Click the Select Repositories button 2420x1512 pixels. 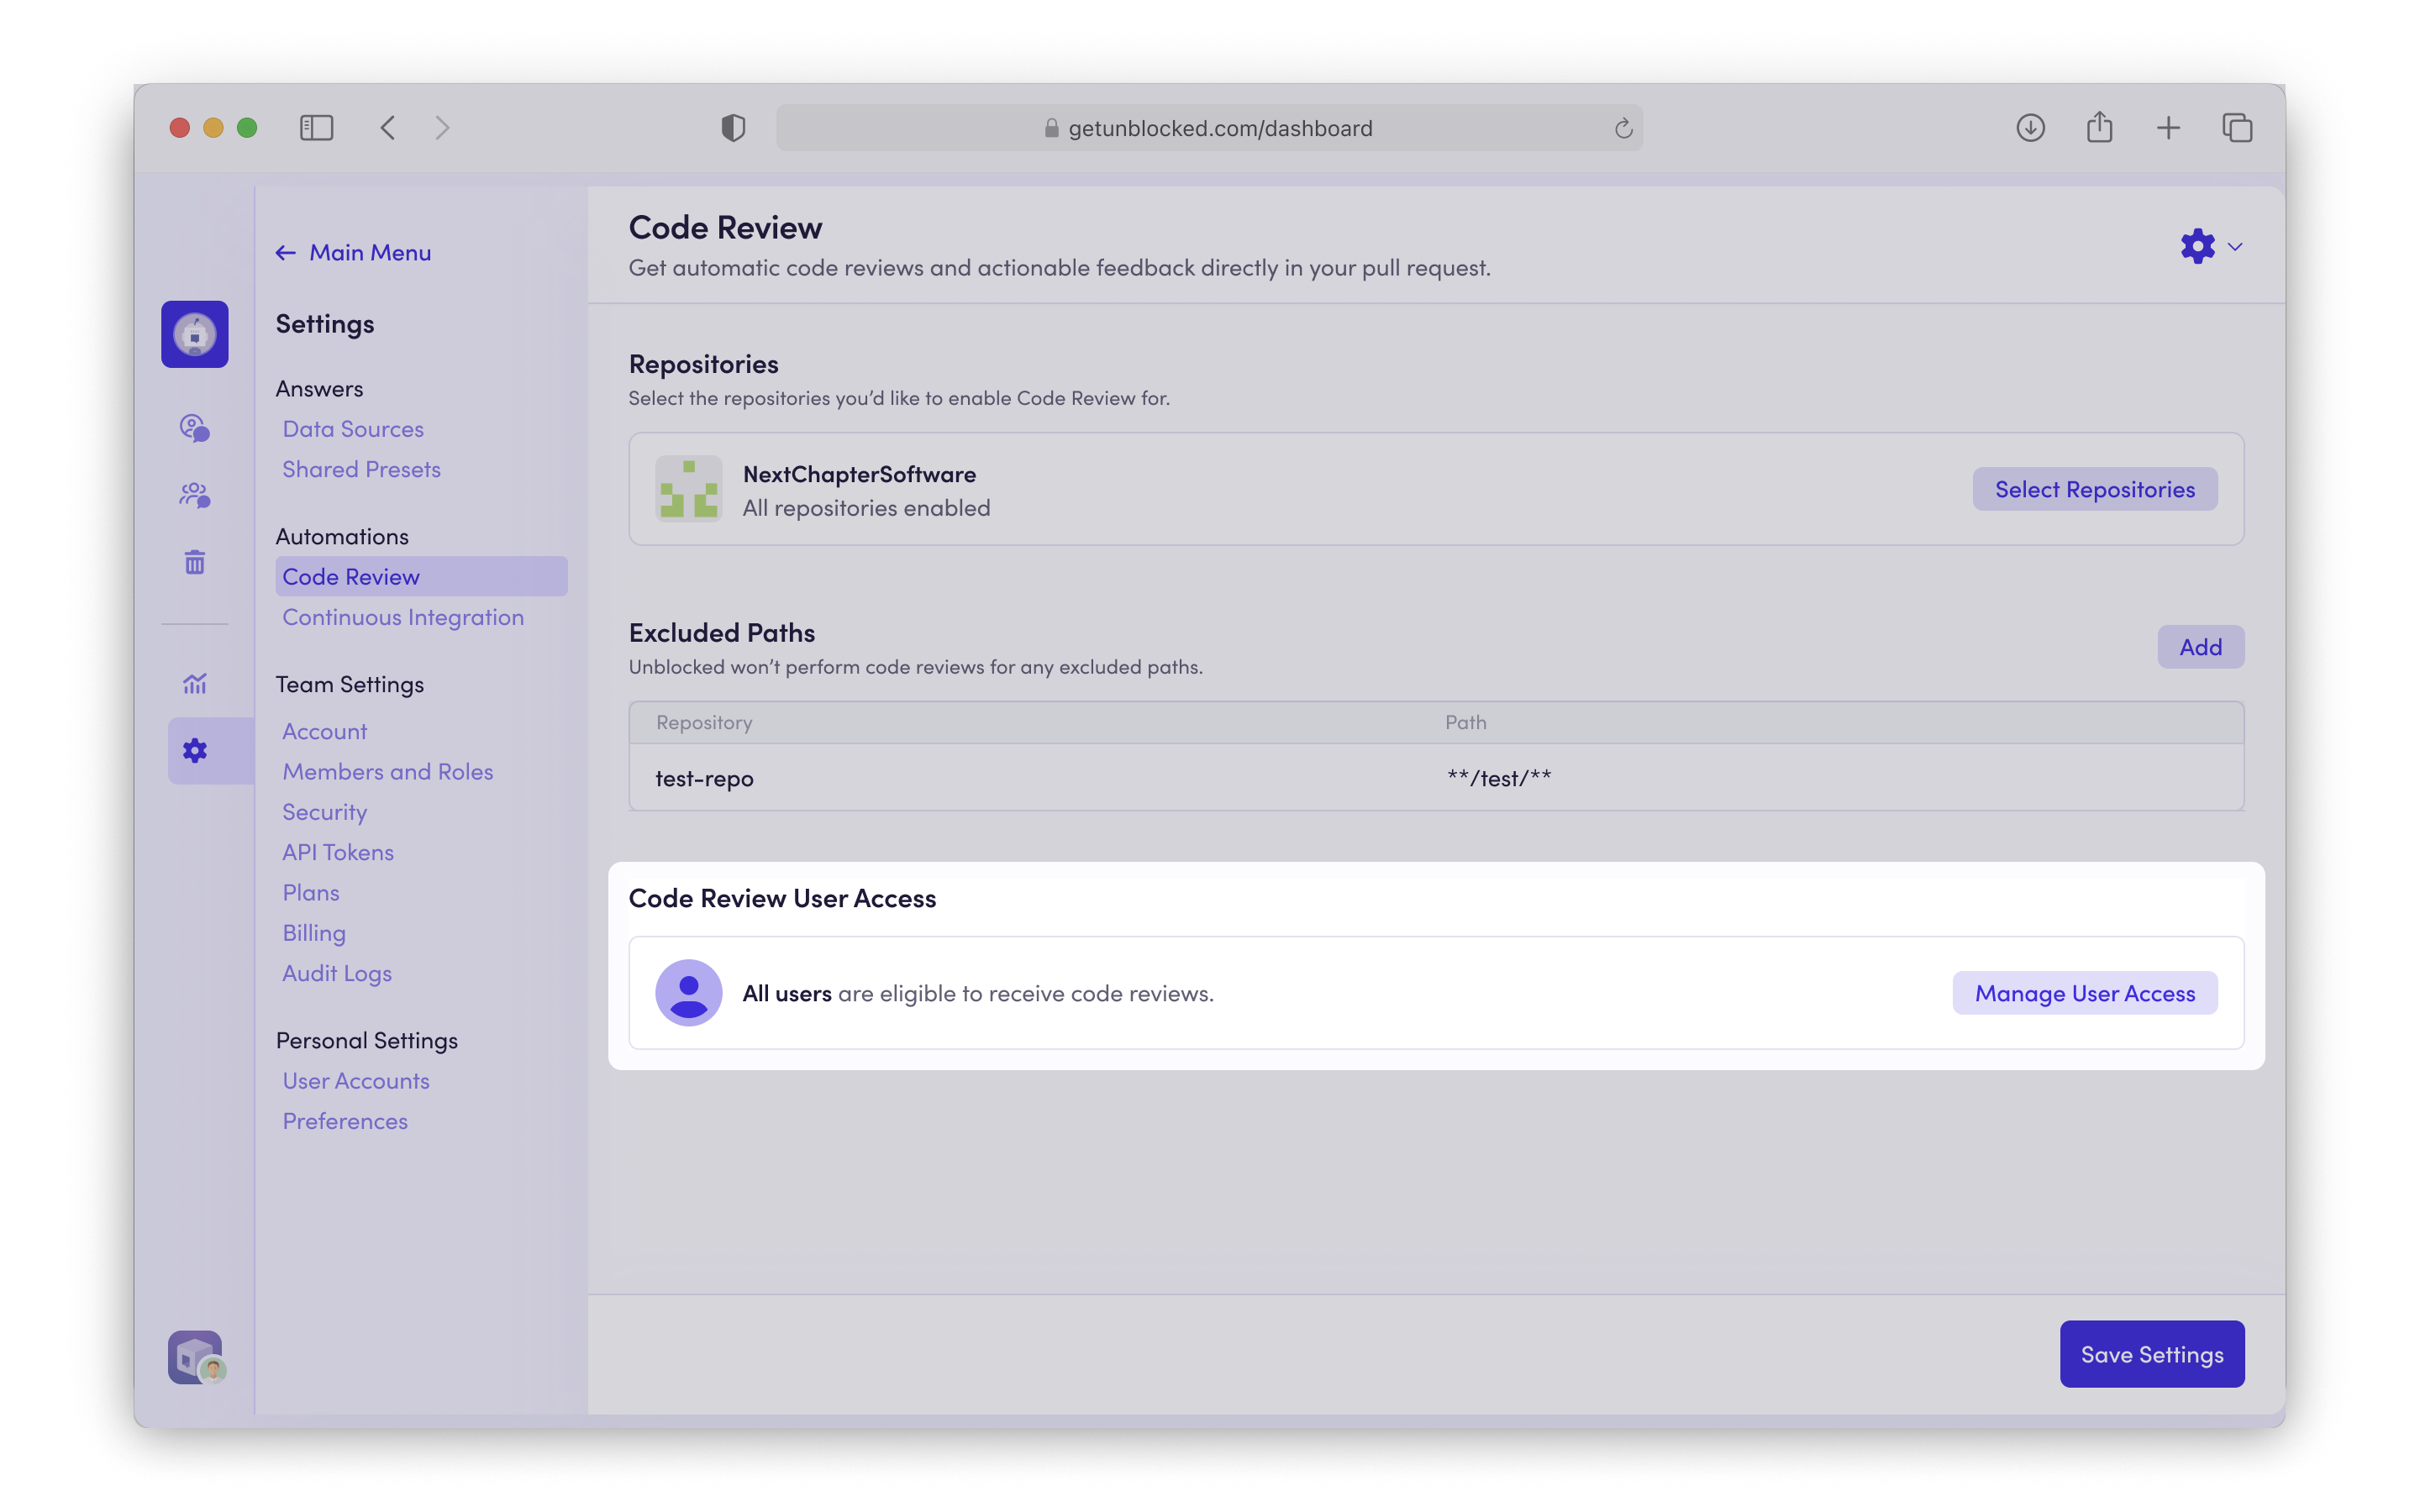[x=2094, y=489]
